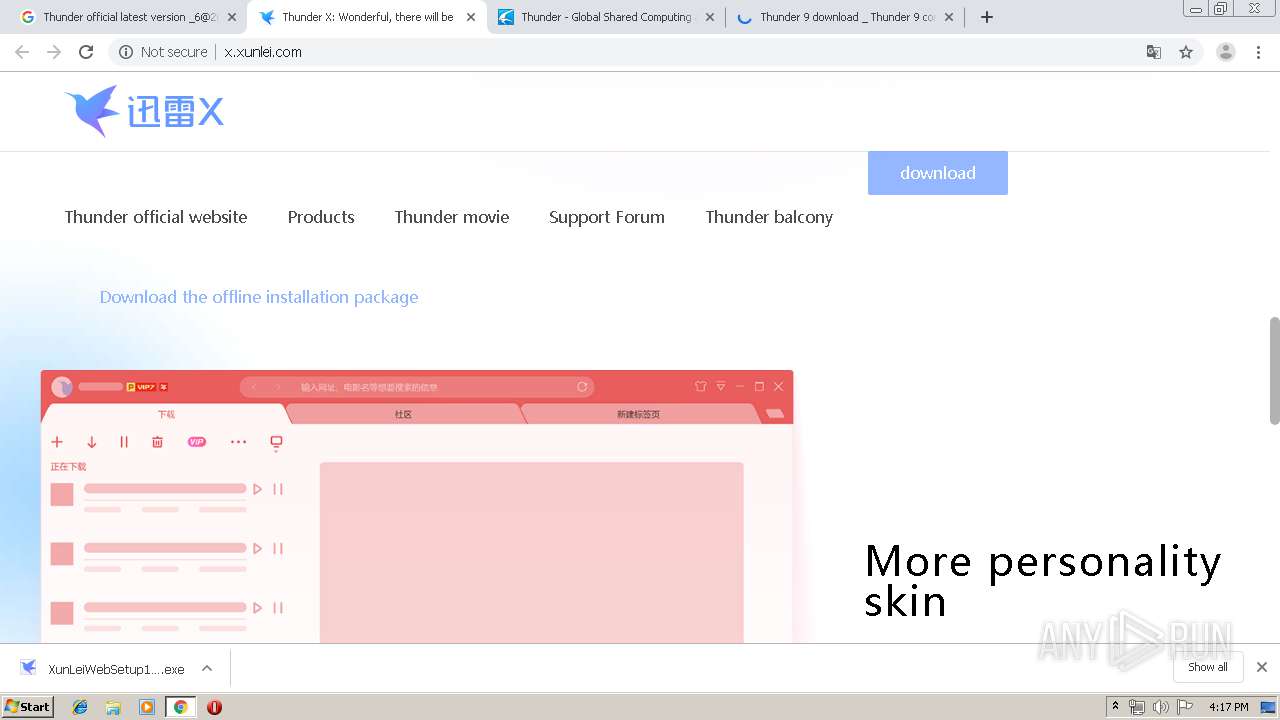Close the Global Shared Computing tab
The image size is (1280, 720).
710,17
